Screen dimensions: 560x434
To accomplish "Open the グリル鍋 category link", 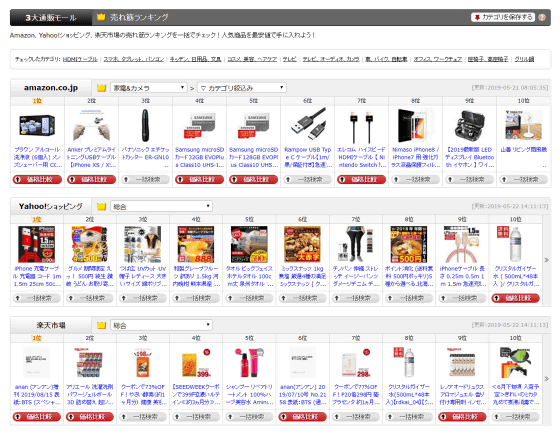I will (524, 59).
